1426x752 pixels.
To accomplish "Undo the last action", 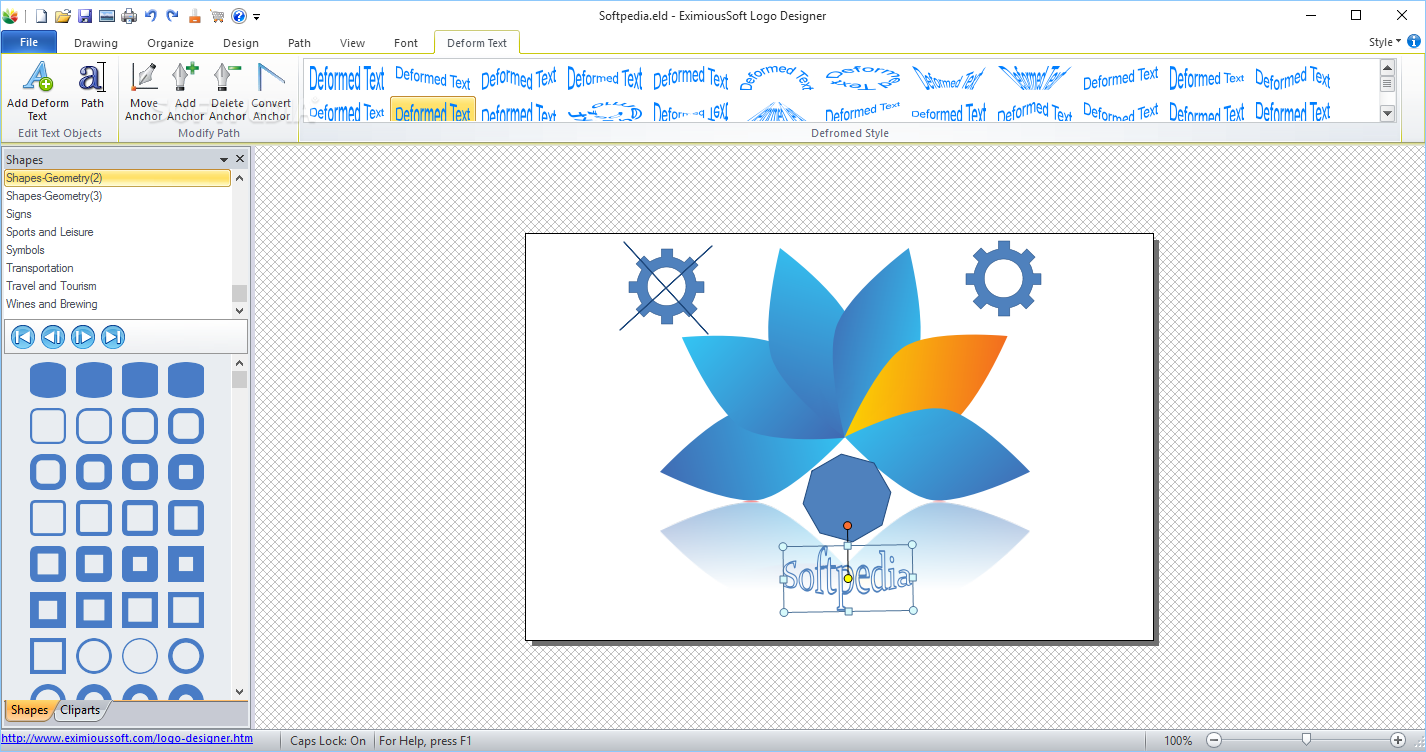I will 151,16.
